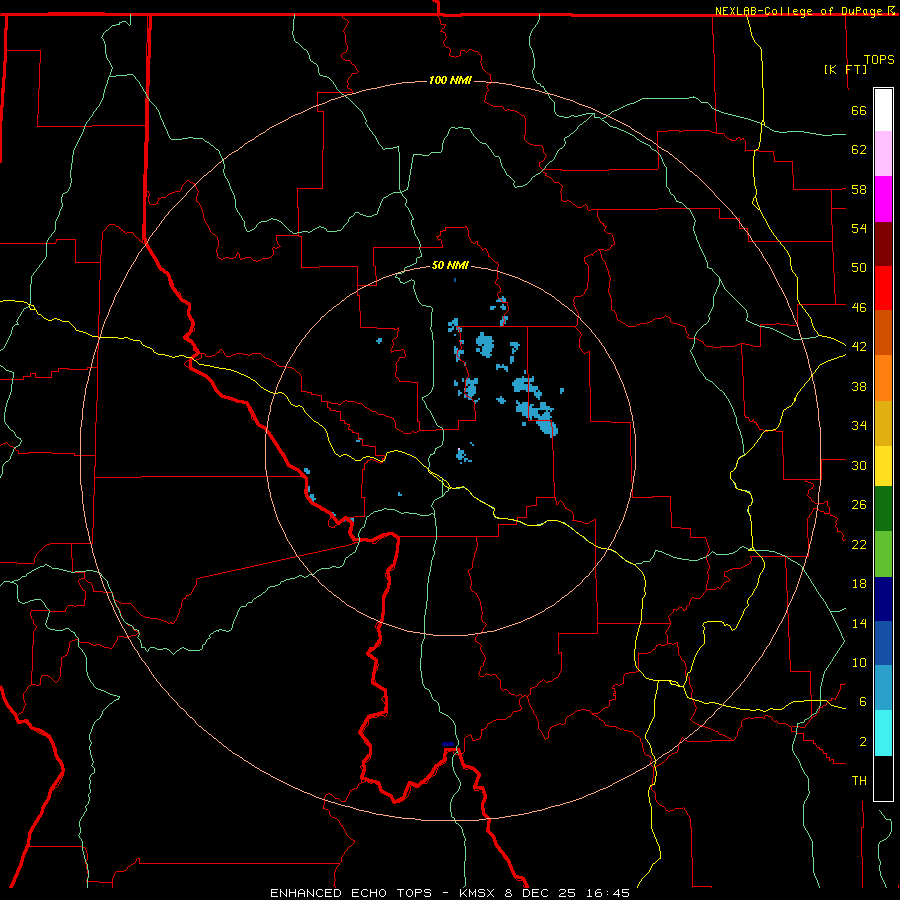
Task: Click the light green 22 kft swatch
Action: [x=883, y=554]
